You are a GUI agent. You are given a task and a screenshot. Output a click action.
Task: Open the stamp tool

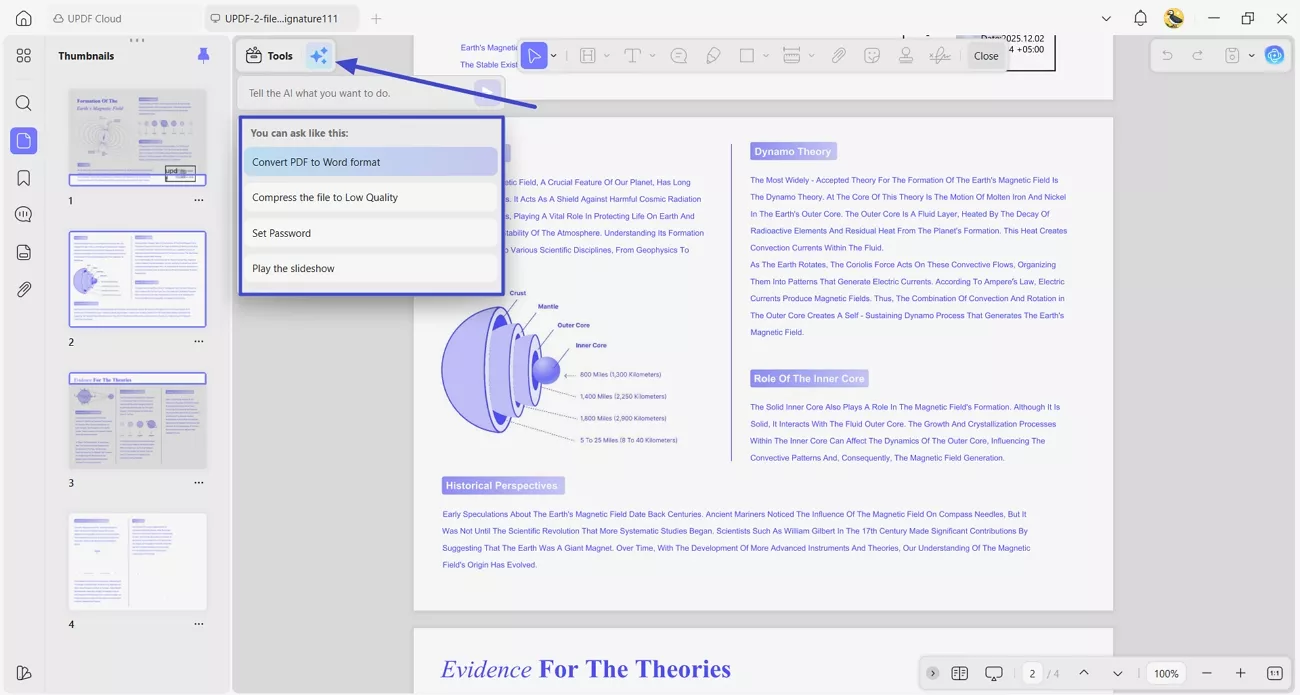click(906, 56)
